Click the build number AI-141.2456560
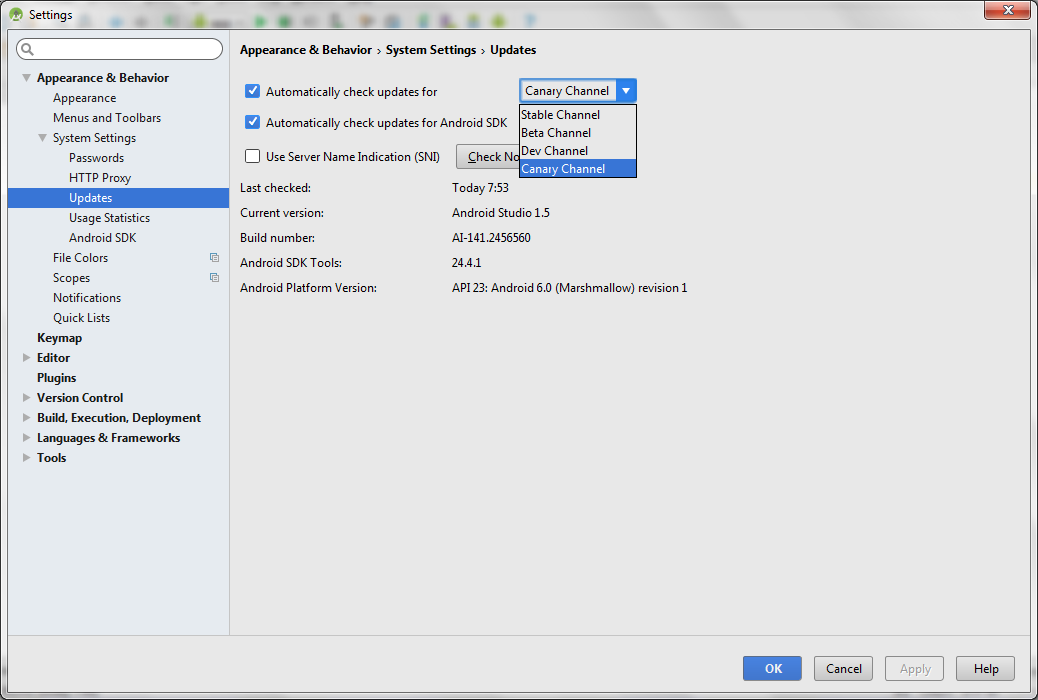The height and width of the screenshot is (700, 1038). (x=491, y=238)
